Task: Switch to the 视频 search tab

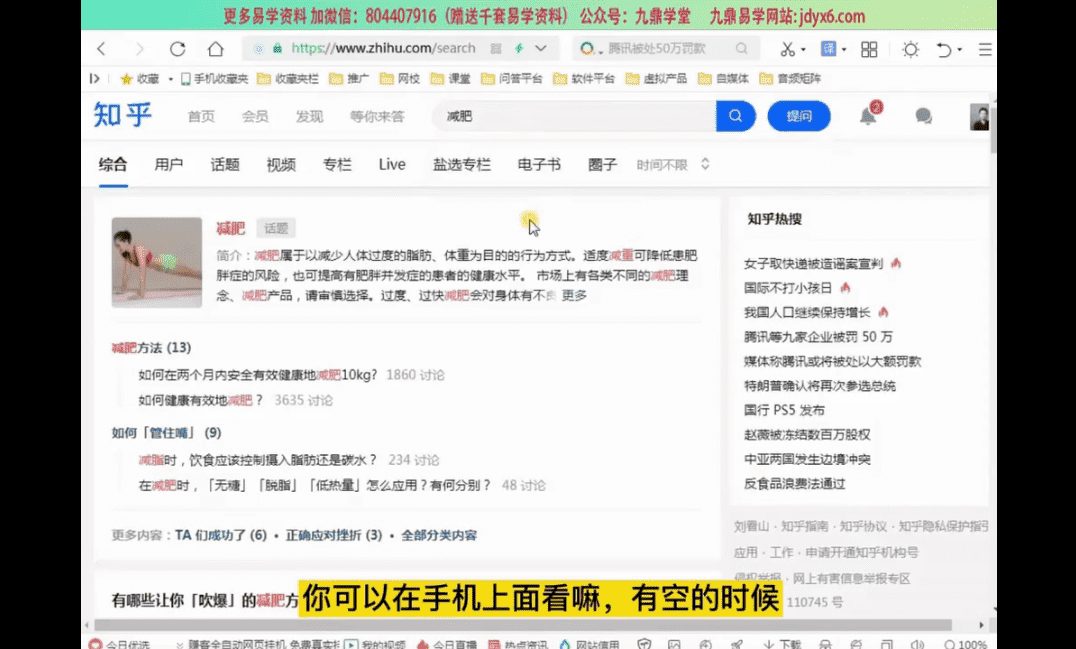Action: point(281,165)
